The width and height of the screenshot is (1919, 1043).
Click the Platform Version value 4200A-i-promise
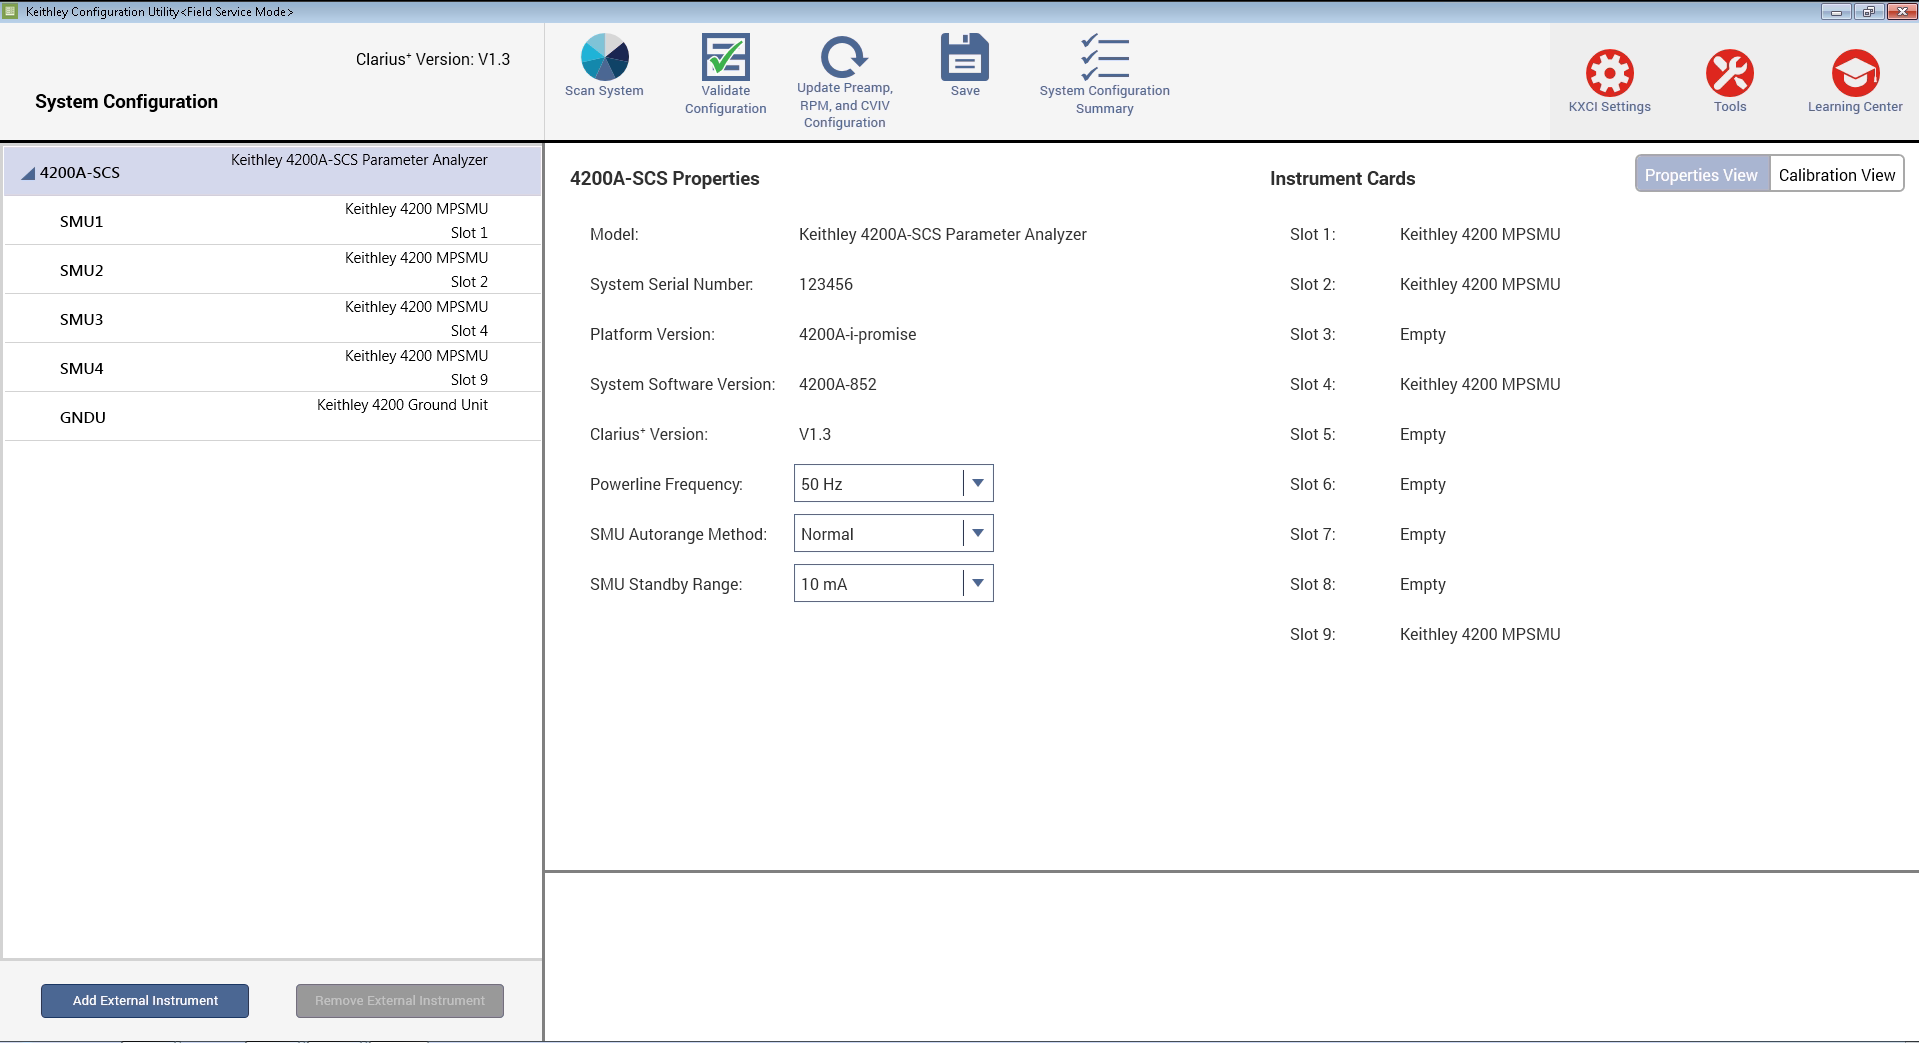857,334
